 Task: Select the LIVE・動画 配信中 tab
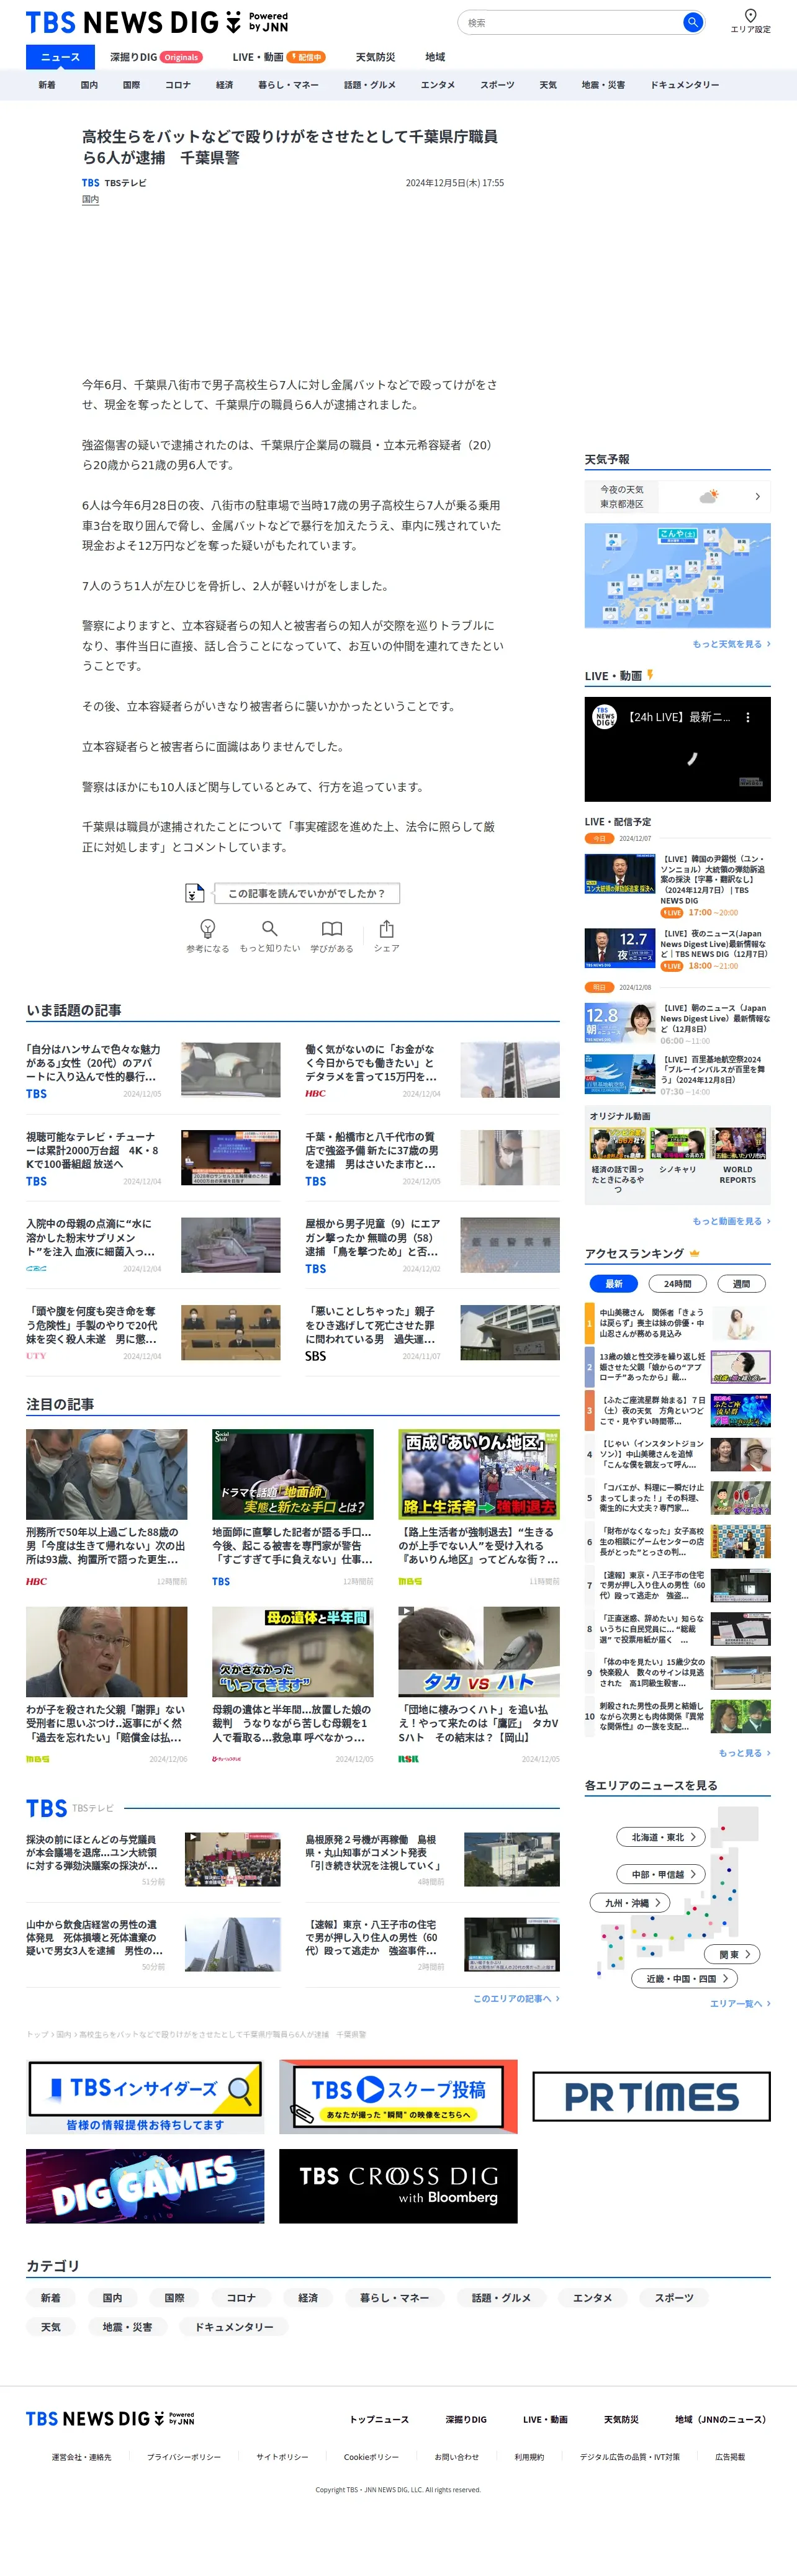[279, 57]
